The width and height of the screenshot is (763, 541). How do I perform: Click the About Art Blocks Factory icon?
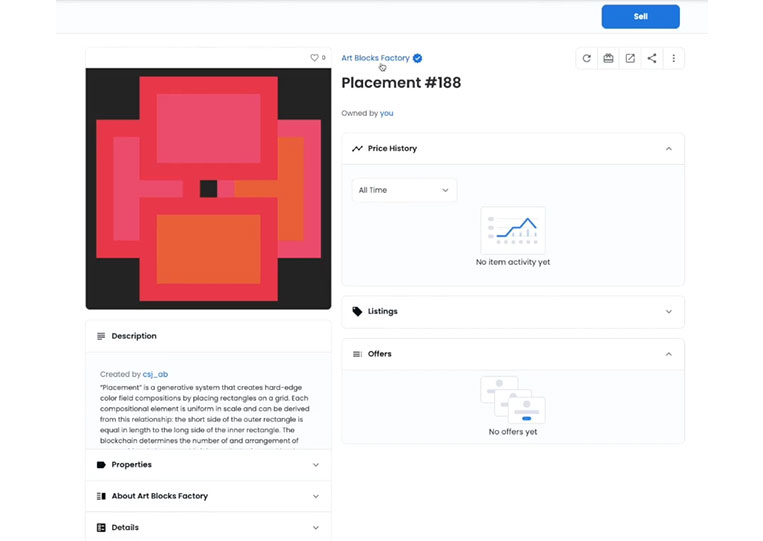coord(101,496)
